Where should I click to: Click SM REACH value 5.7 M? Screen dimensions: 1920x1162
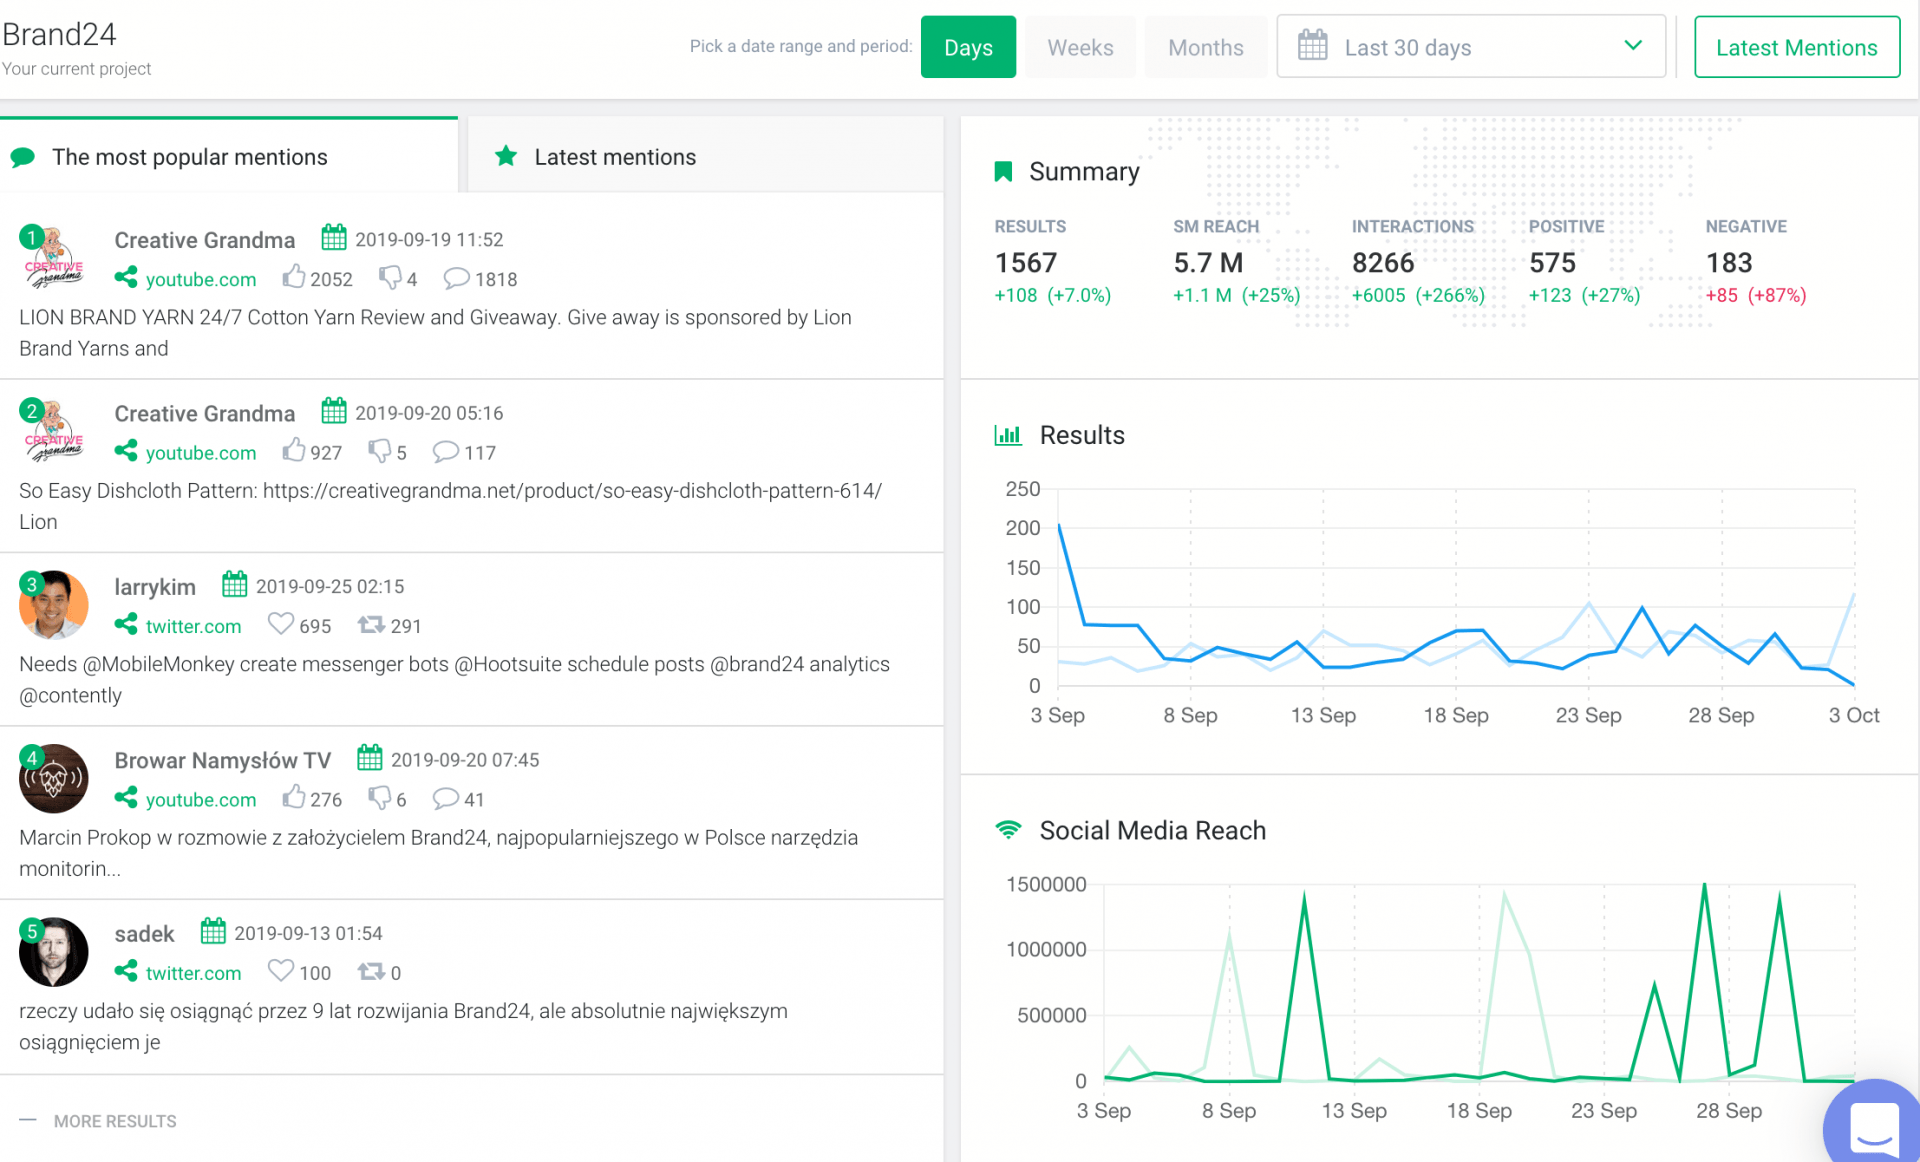tap(1207, 262)
